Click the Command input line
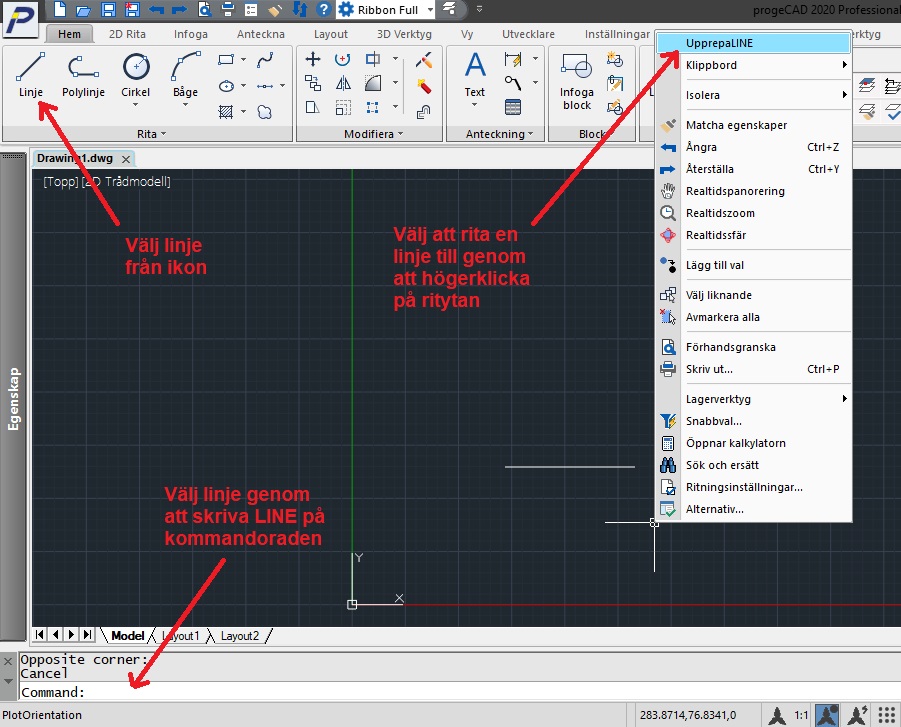 point(460,692)
